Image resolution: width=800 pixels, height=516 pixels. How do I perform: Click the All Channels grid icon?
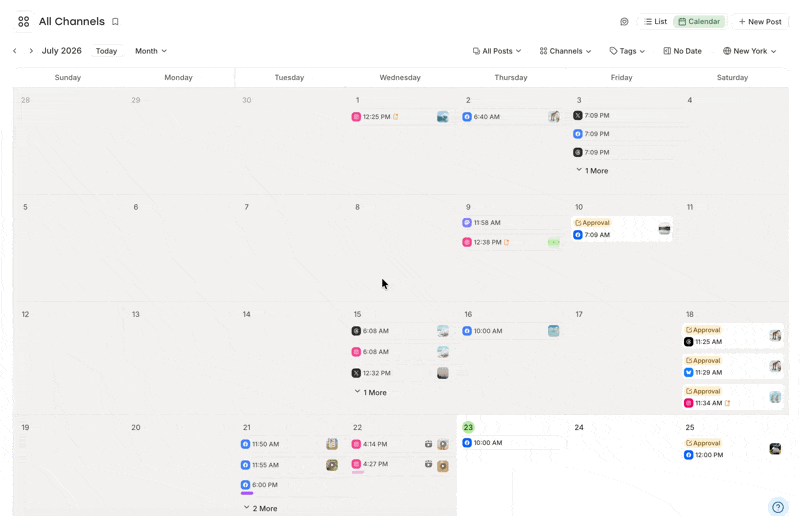[x=23, y=21]
